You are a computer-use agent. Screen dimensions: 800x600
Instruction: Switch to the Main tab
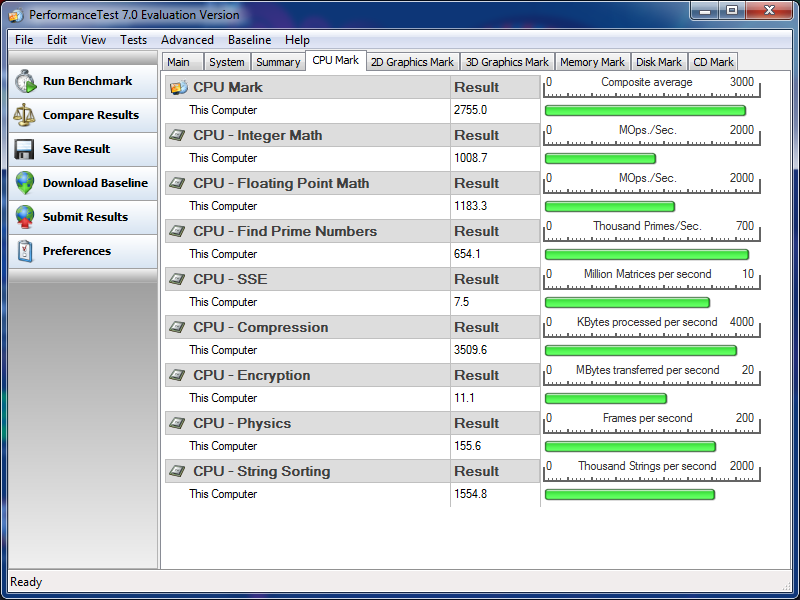(183, 62)
